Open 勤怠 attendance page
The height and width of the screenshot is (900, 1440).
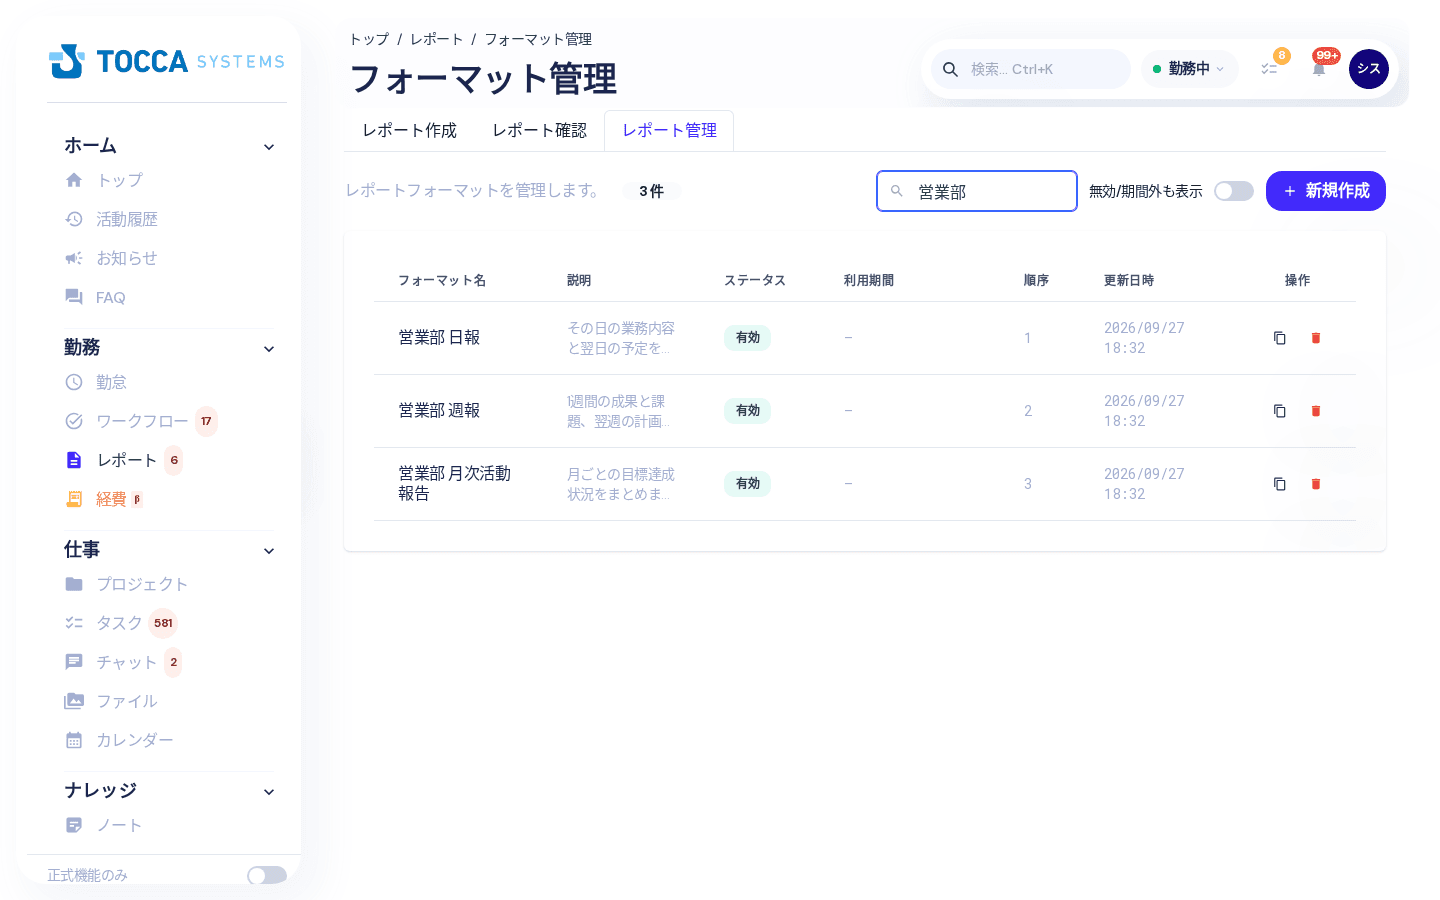96,382
